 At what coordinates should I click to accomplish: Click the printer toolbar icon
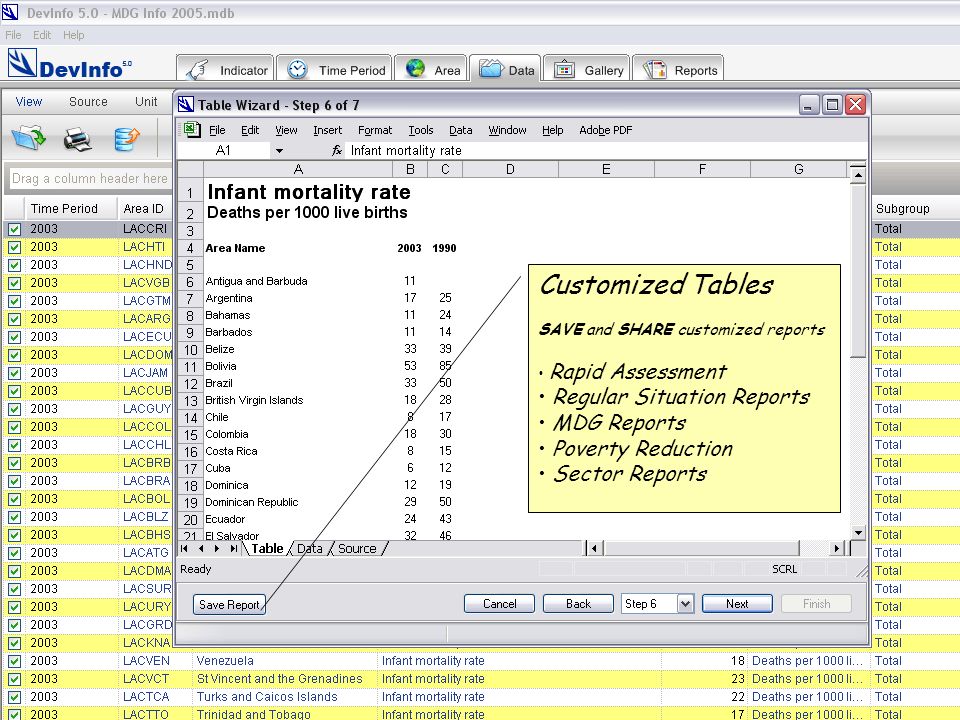tap(78, 138)
